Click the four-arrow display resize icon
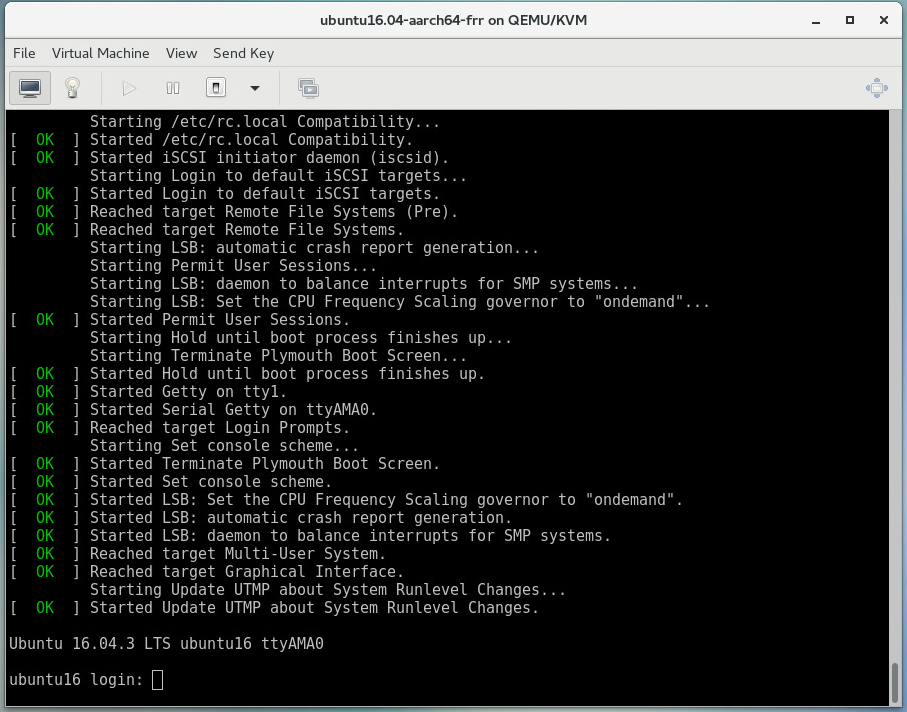Image resolution: width=907 pixels, height=712 pixels. 876,88
